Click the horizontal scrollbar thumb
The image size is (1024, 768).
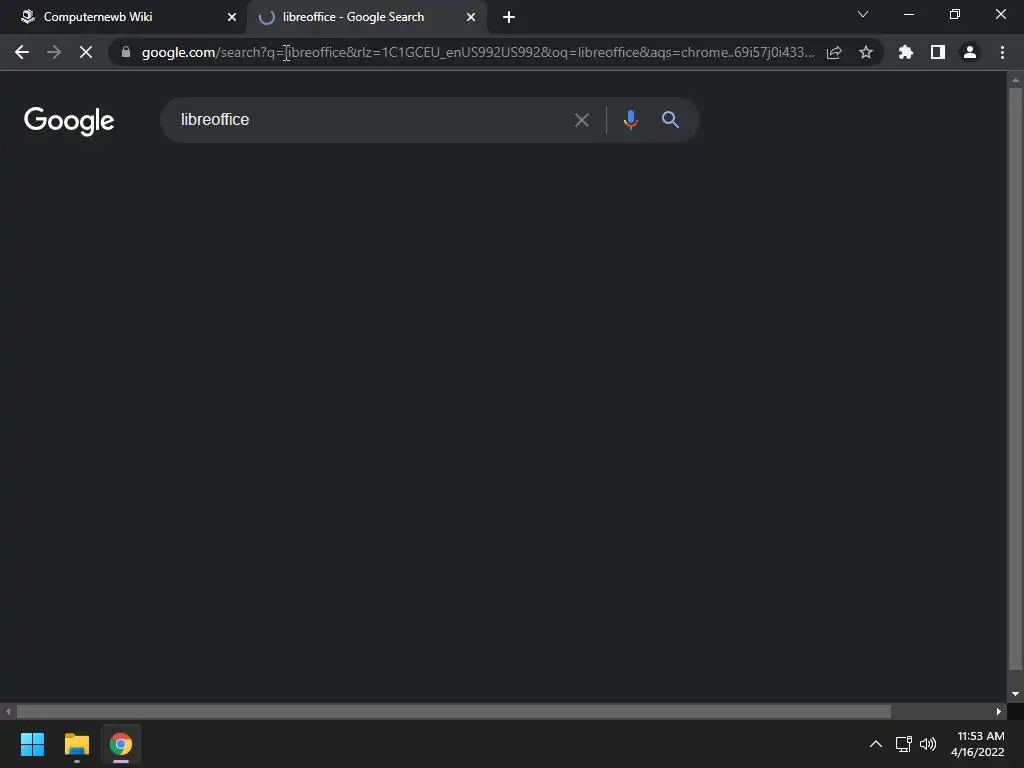coord(453,711)
